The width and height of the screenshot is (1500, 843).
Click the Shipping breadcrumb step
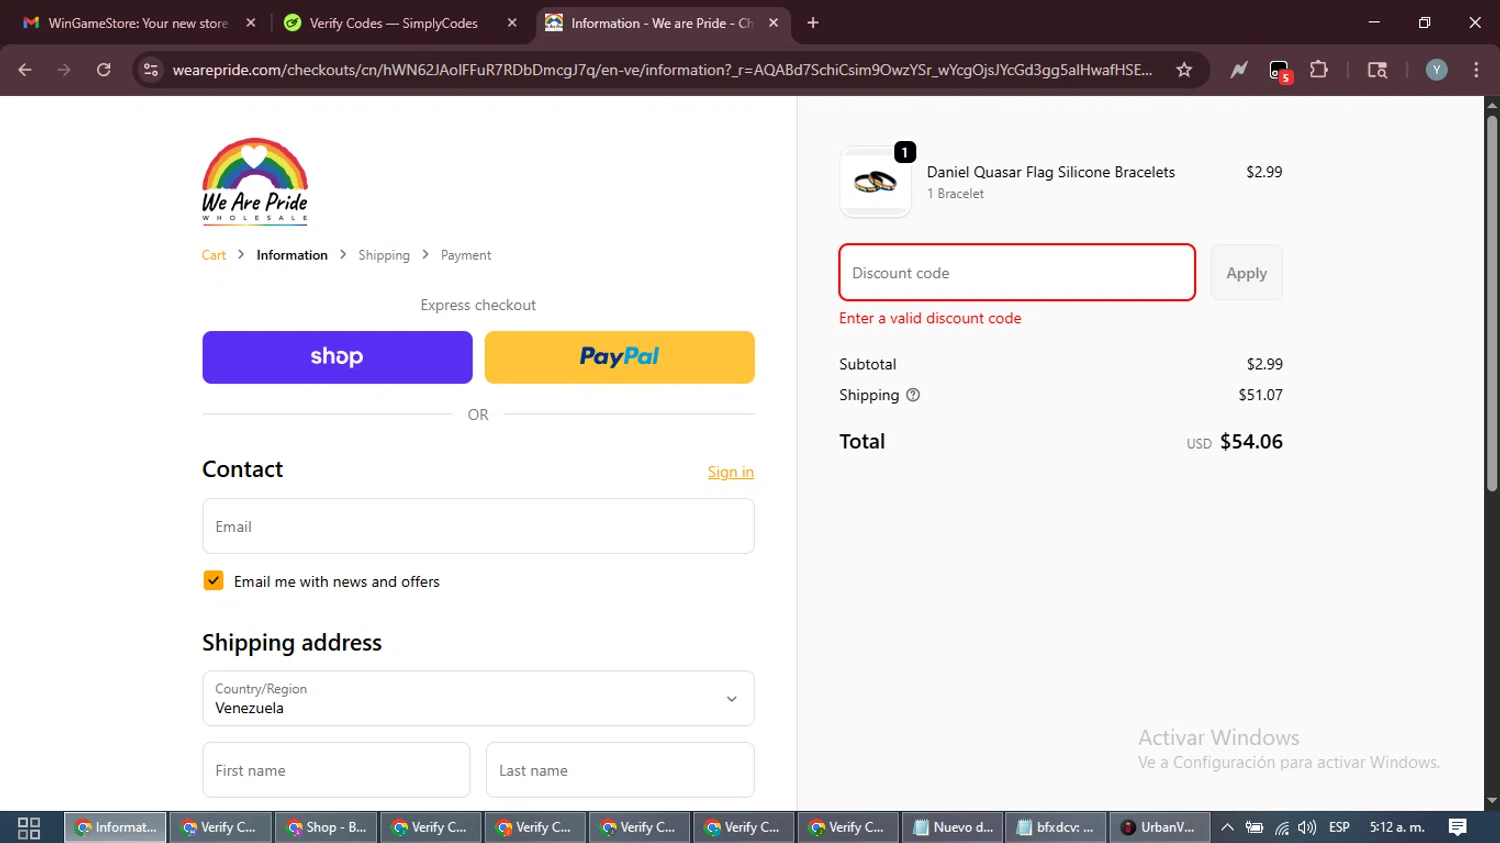point(384,255)
